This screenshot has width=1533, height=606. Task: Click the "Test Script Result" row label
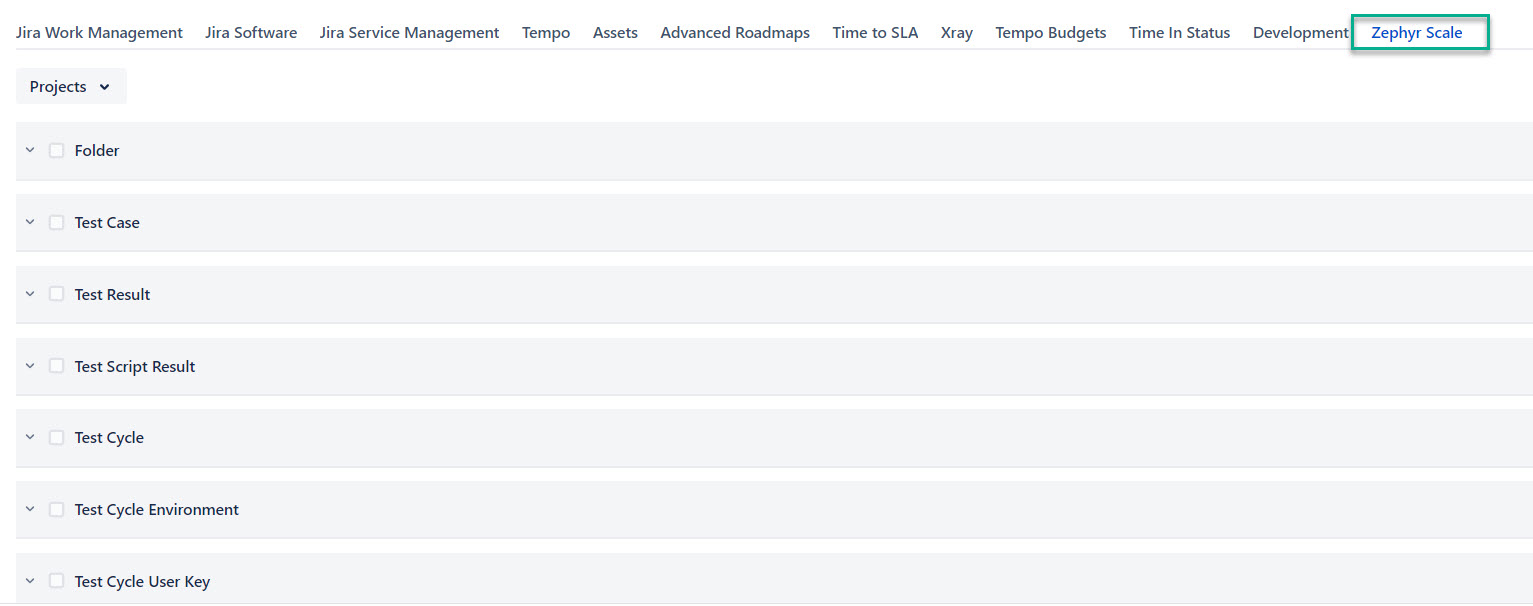point(135,366)
